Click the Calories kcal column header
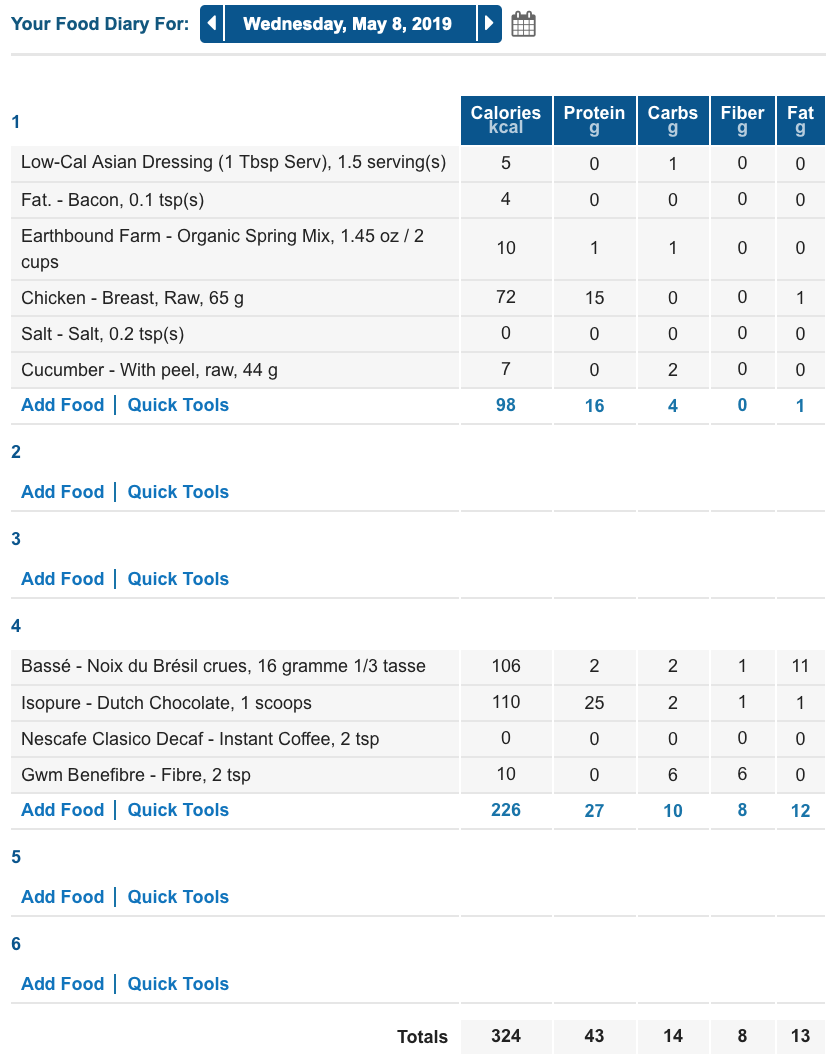This screenshot has width=826, height=1054. tap(506, 120)
